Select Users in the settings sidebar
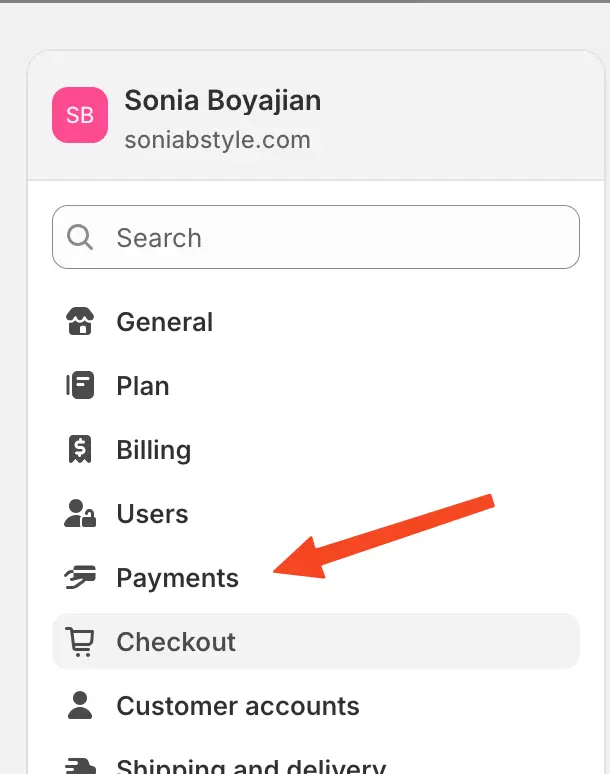The width and height of the screenshot is (610, 774). pyautogui.click(x=153, y=514)
